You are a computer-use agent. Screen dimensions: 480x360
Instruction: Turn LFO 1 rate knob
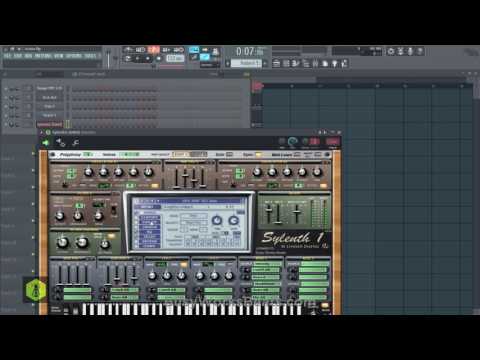(x=152, y=276)
